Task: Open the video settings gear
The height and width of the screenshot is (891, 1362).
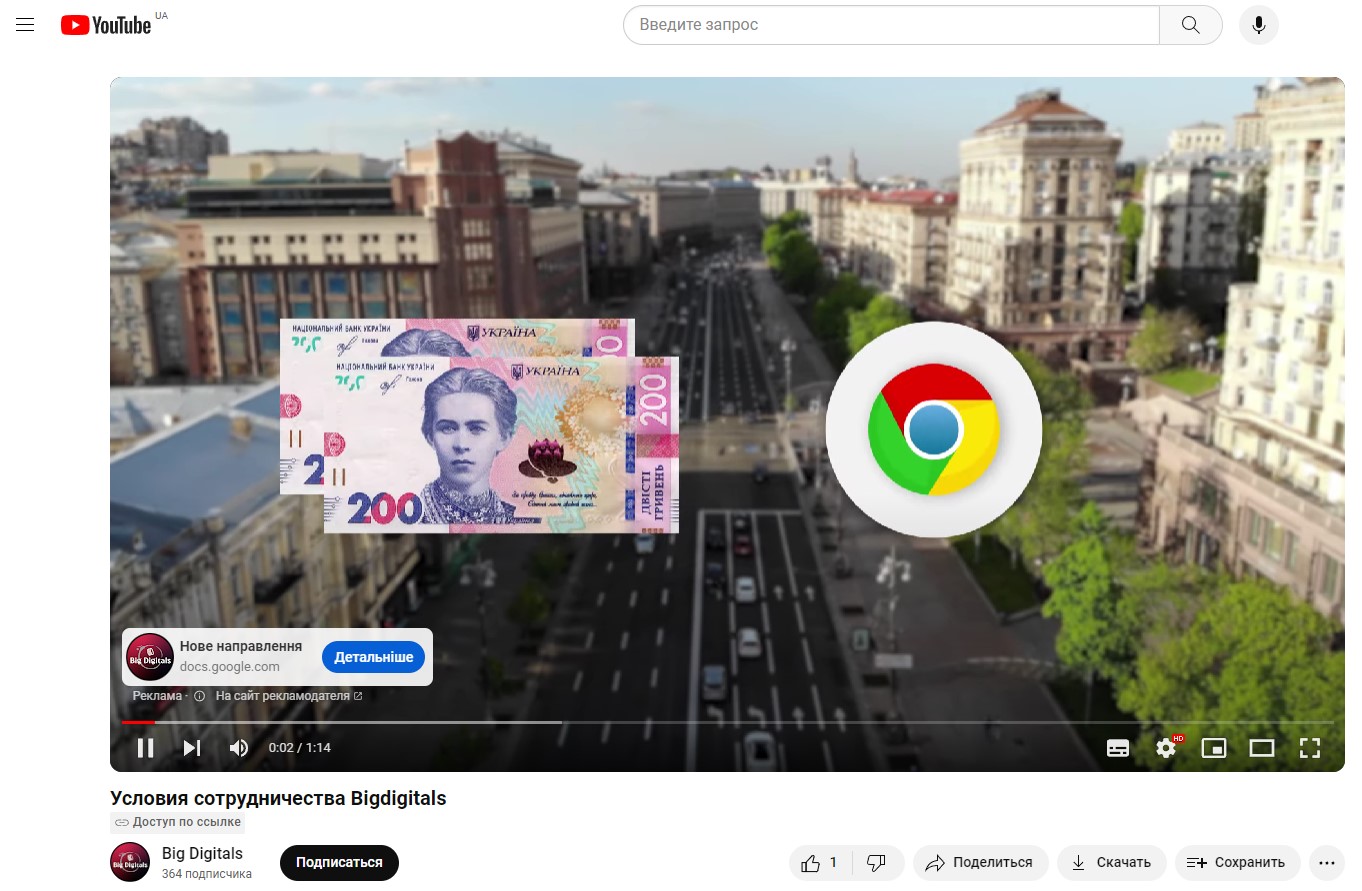Action: pyautogui.click(x=1166, y=748)
